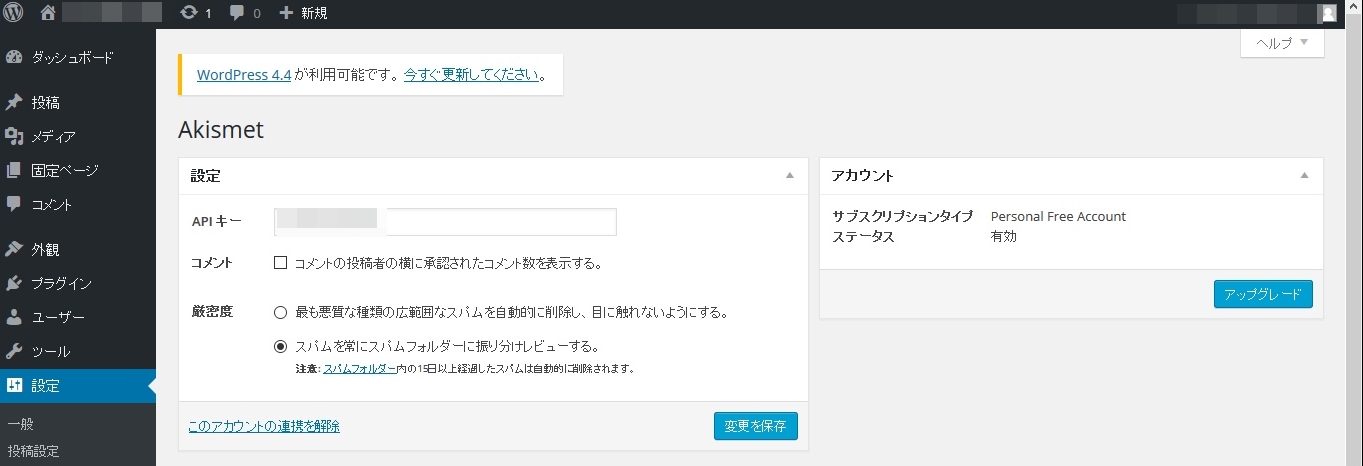The image size is (1363, 466).
Task: Click the コメント speech bubble sidebar icon
Action: [x=14, y=204]
